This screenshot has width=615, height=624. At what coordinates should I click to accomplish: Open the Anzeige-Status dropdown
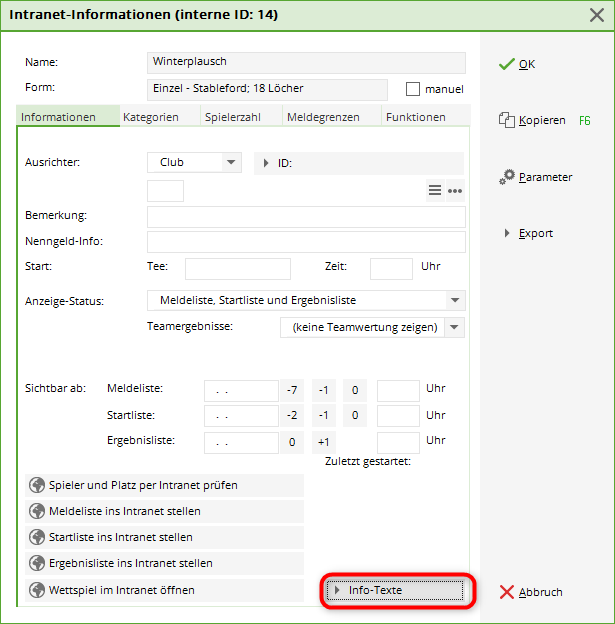[x=455, y=300]
